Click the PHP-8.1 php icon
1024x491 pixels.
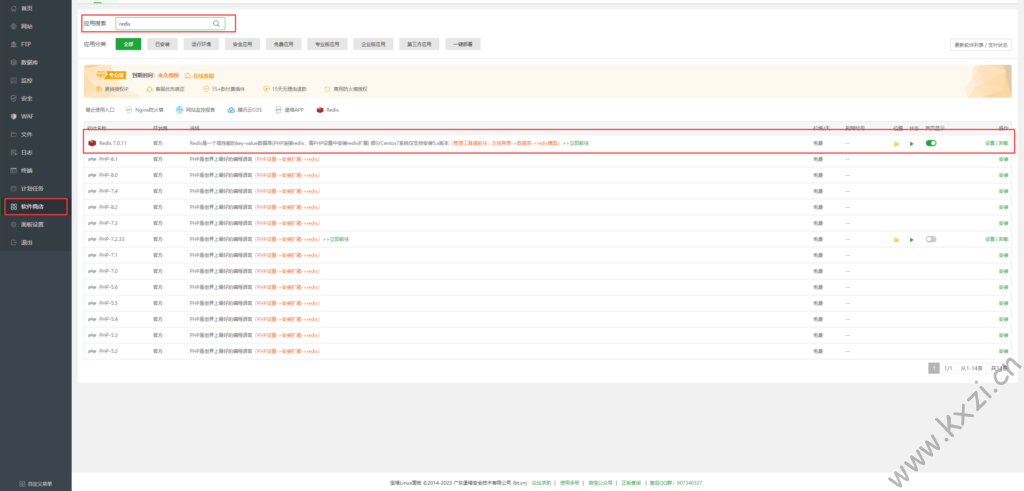point(92,159)
